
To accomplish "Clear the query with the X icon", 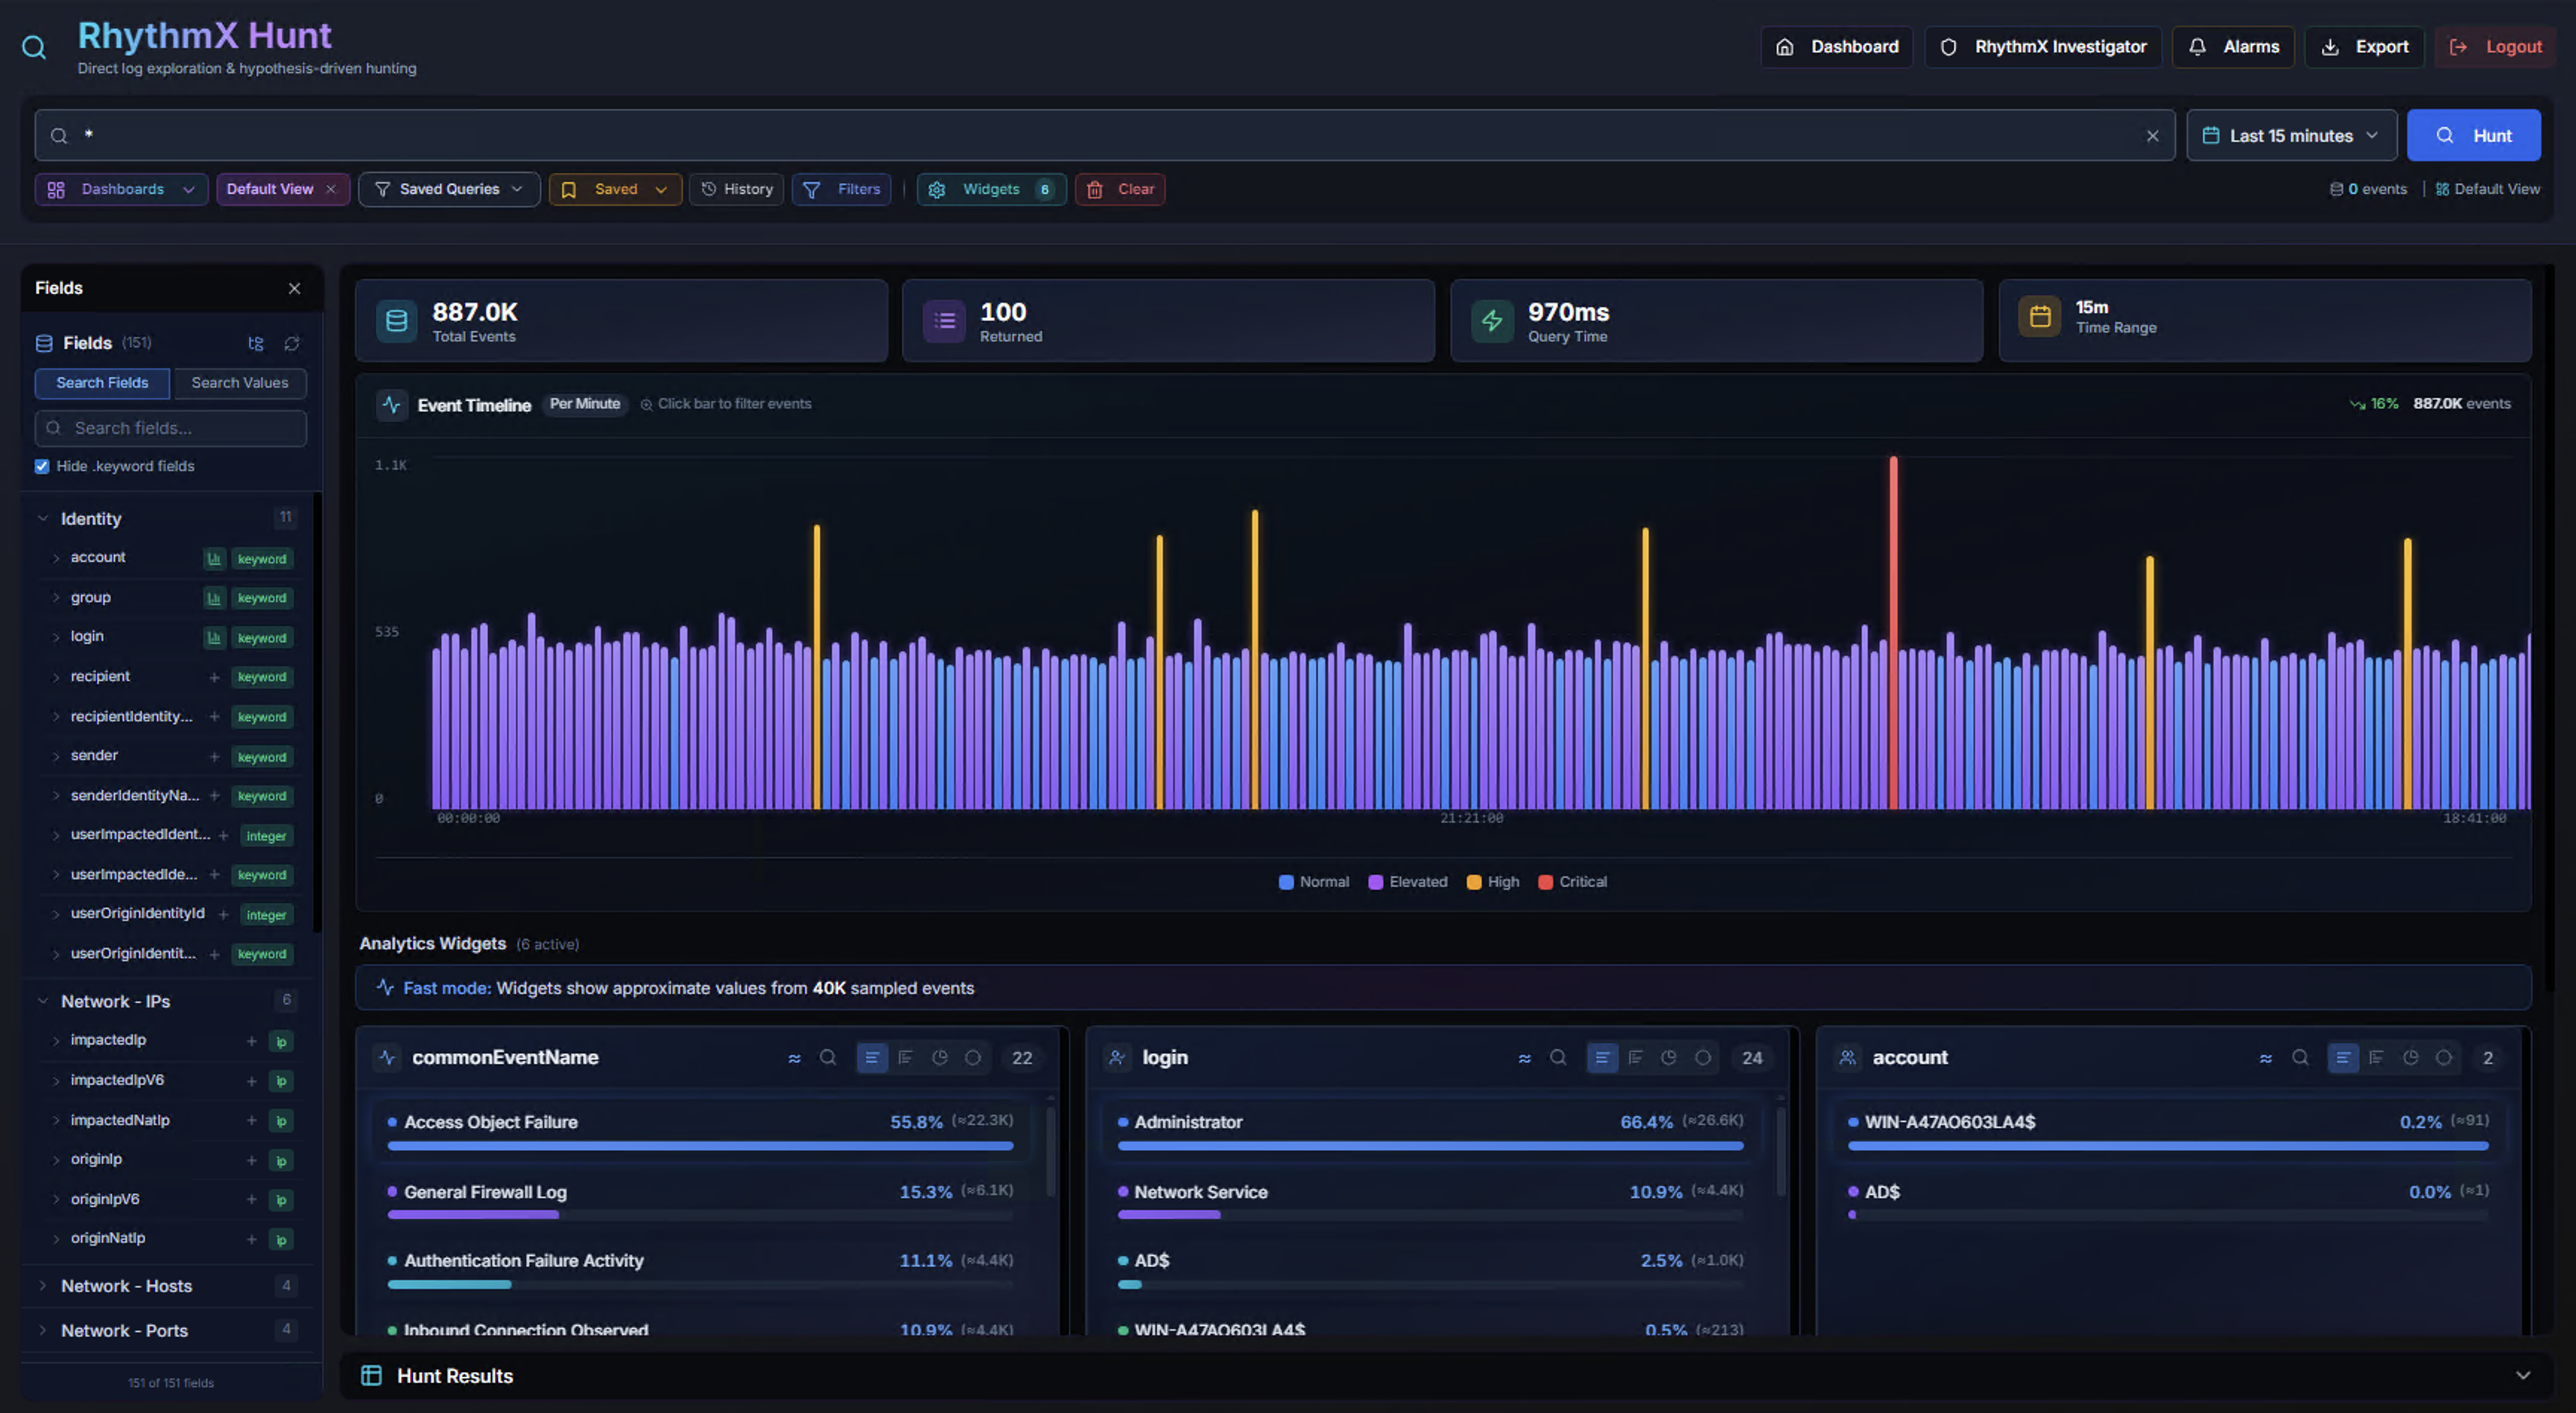I will pos(2152,136).
